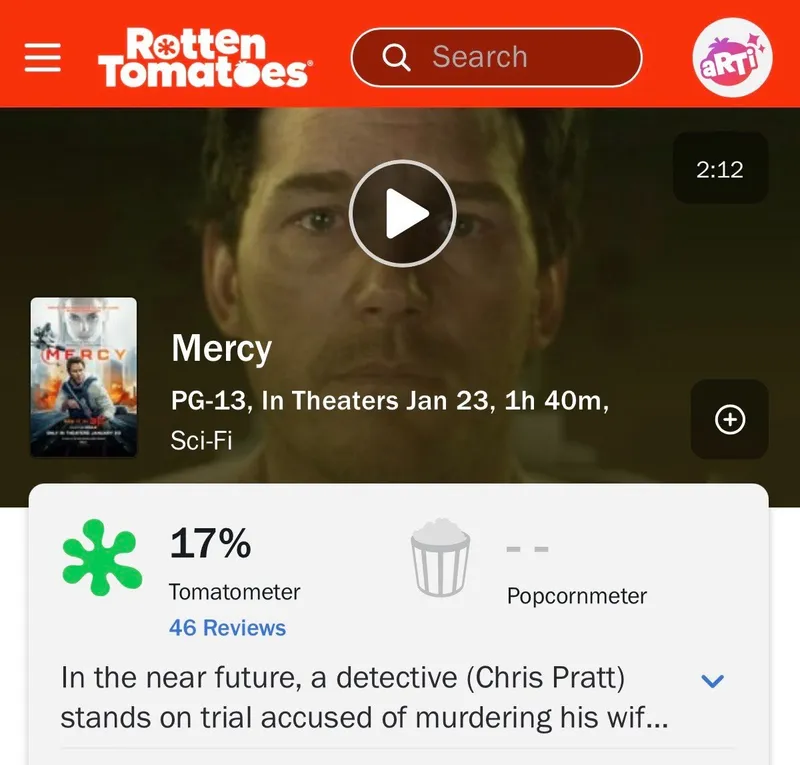Open the Mercy movie poster thumbnail

click(84, 377)
